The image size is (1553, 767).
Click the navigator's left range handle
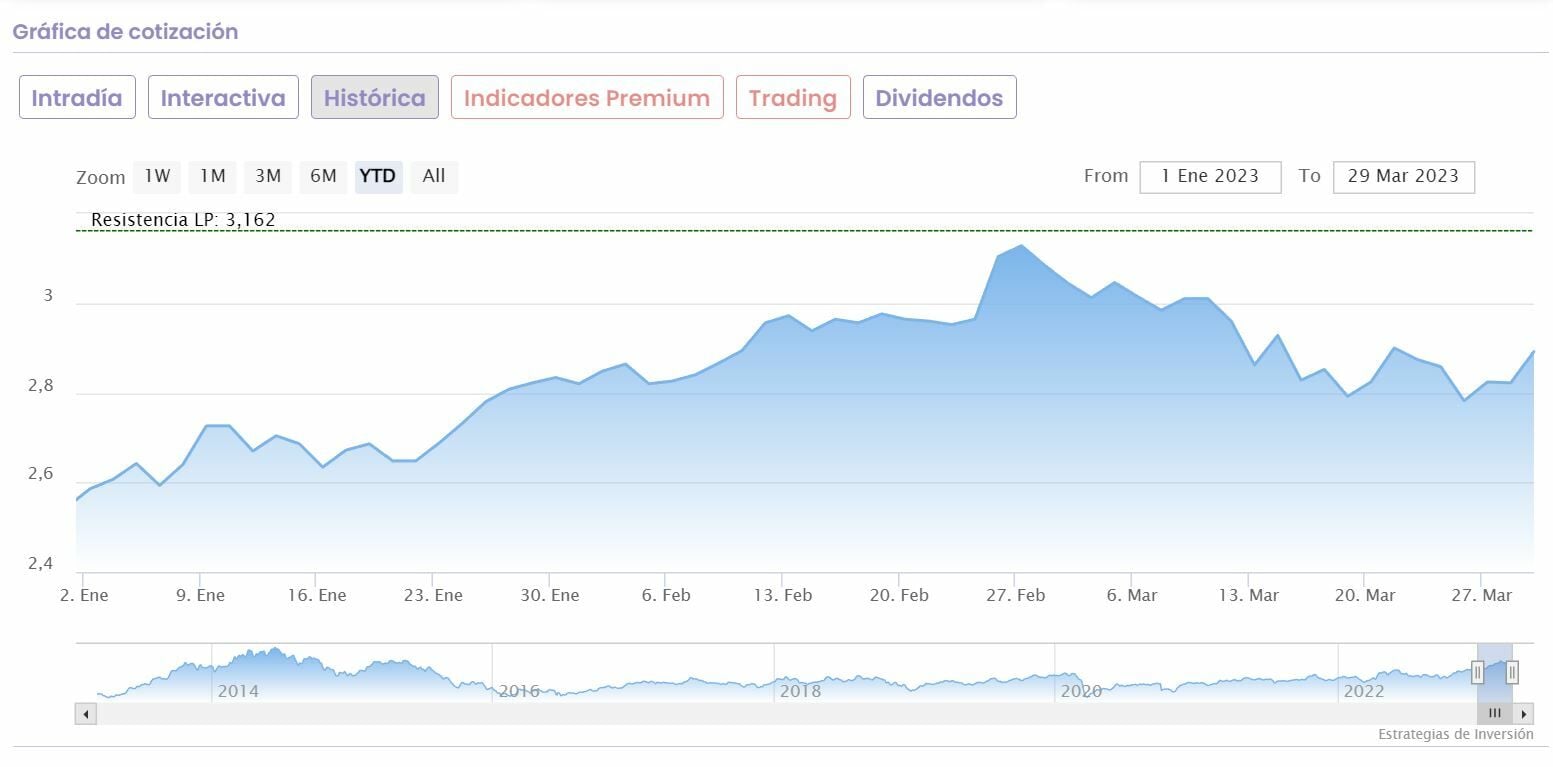tap(1478, 672)
